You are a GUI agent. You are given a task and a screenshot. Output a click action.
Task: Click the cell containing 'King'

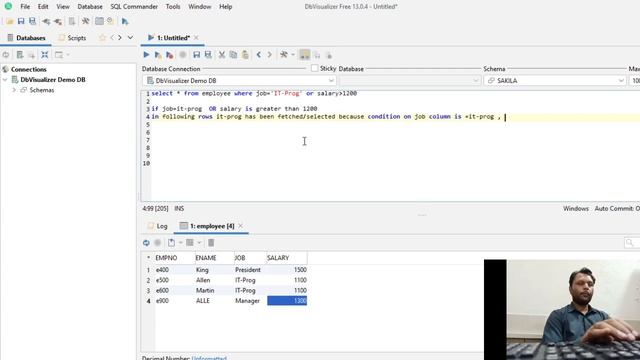point(214,270)
